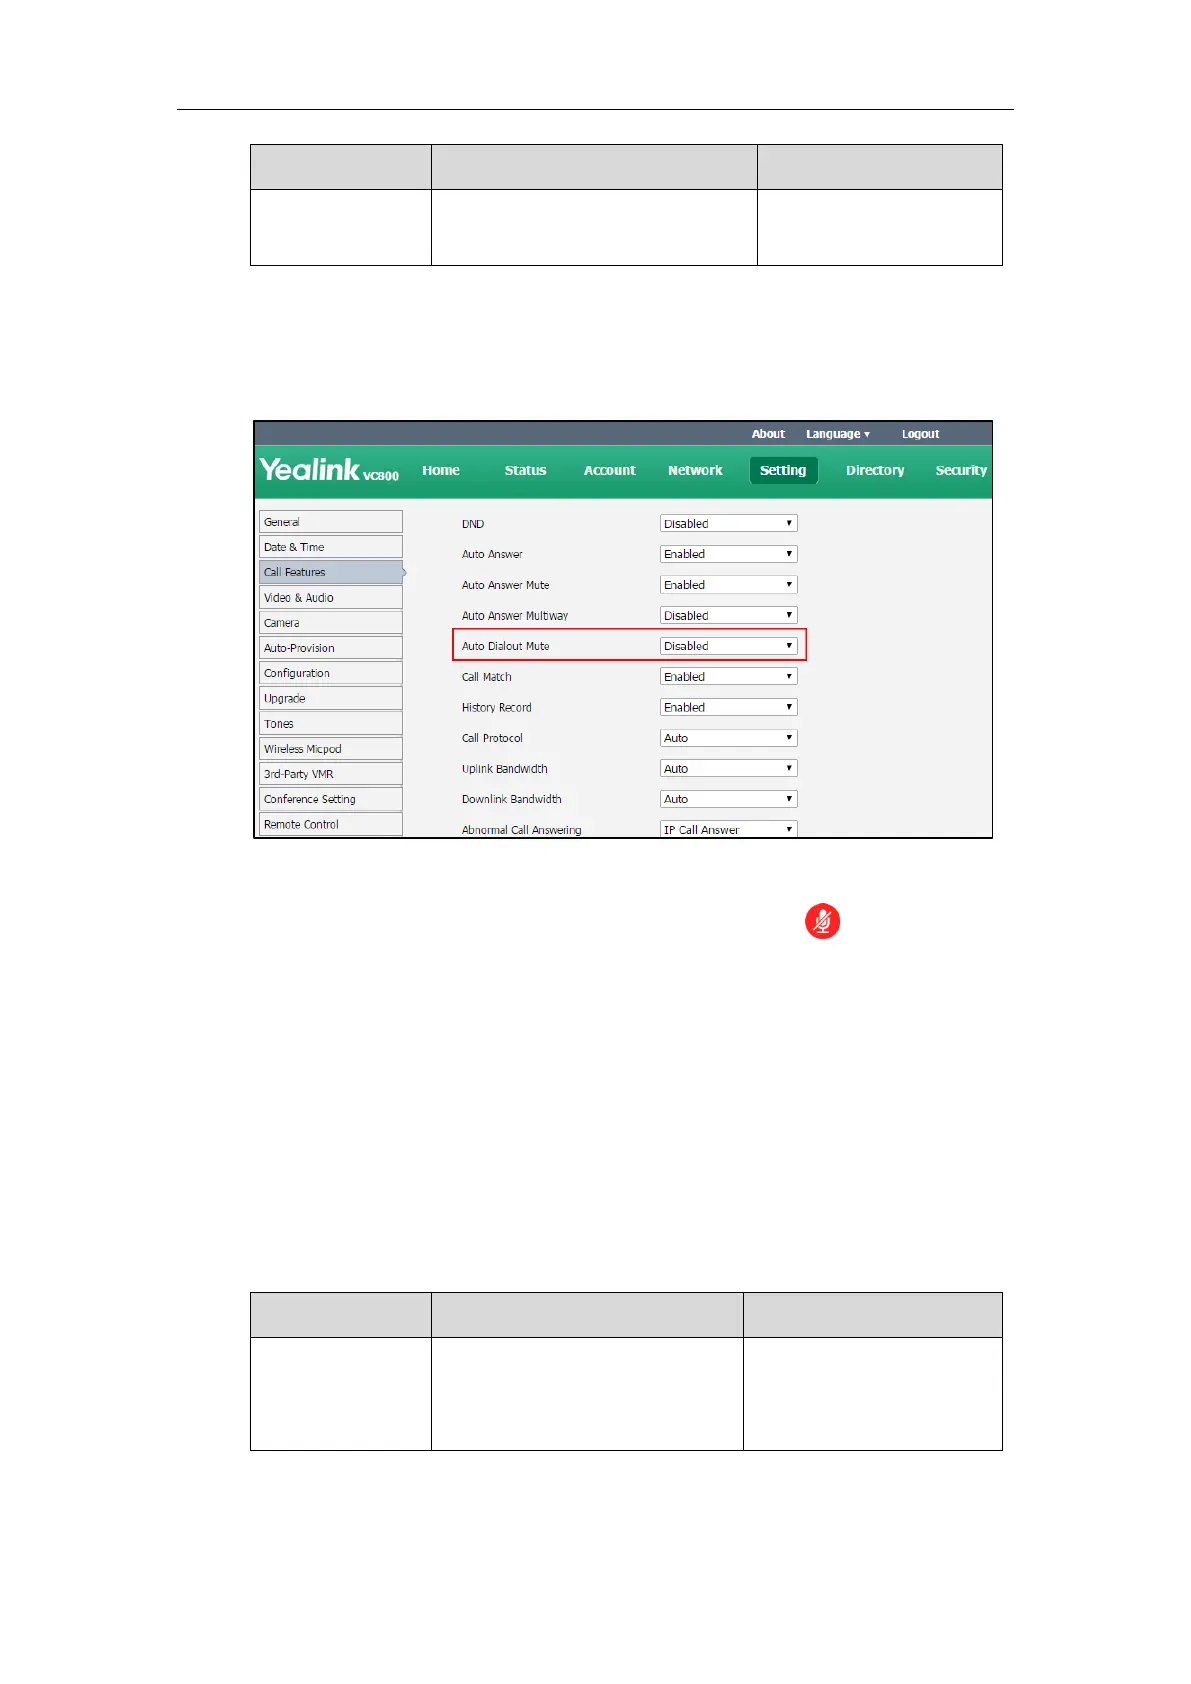Click the Uplink Bandwidth label
1191x1684 pixels.
click(x=505, y=769)
